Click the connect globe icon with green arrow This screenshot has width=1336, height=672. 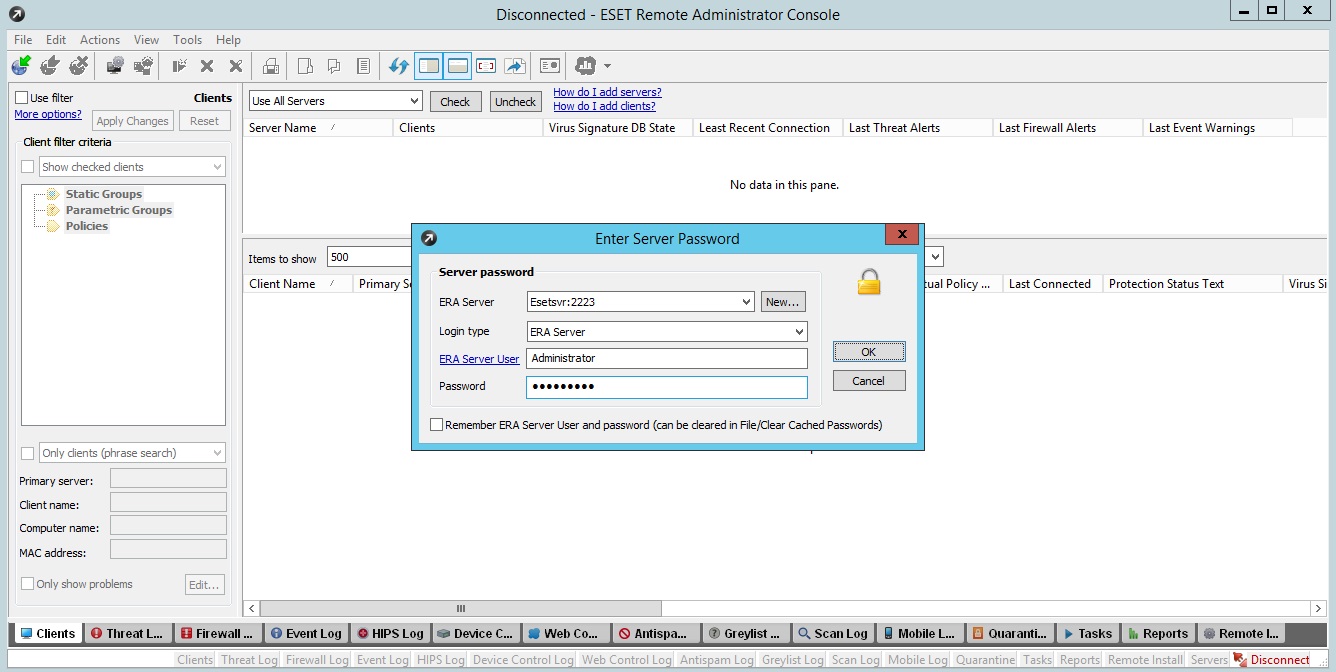point(21,66)
